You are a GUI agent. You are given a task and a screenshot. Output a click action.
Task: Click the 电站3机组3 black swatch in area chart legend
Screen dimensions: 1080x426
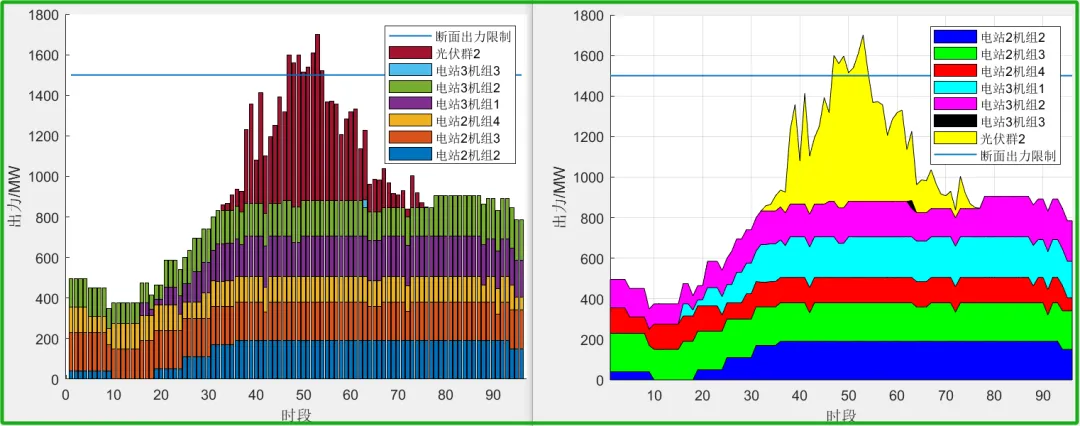955,121
